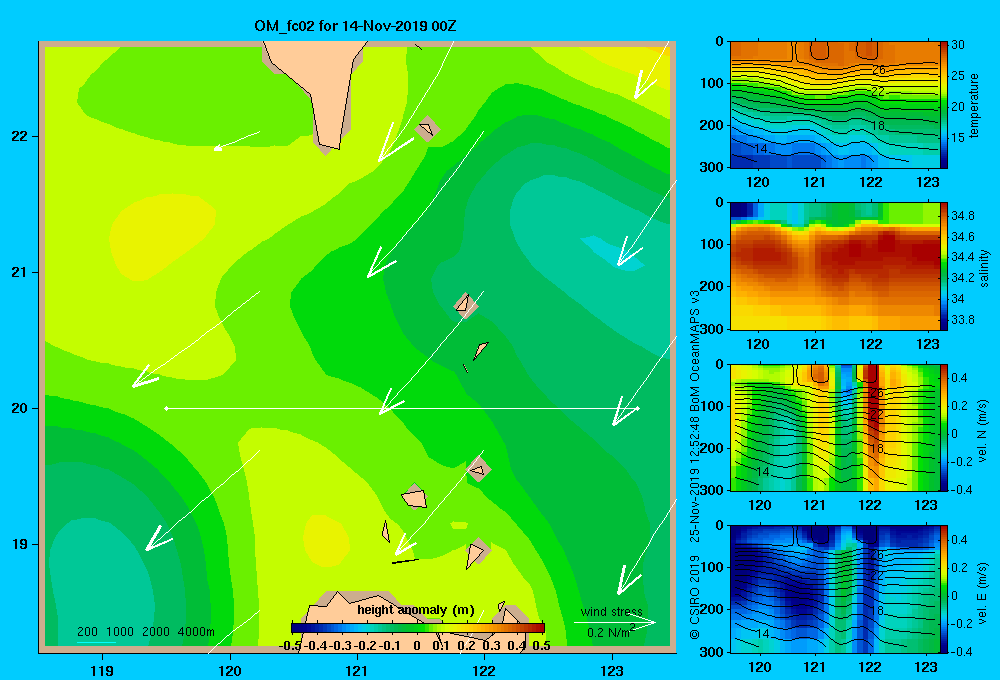Click the island near 19.3N 121.5E

[x=415, y=498]
